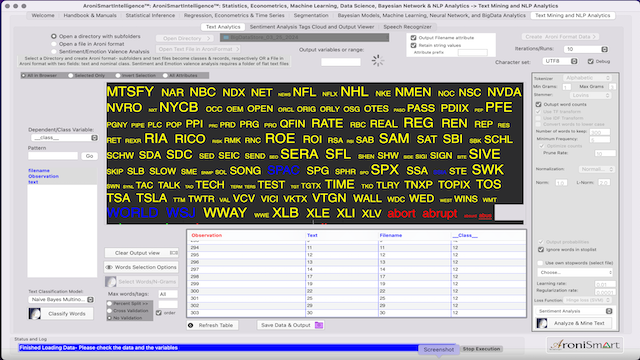Click the eye icon on Words Selection Options

(109, 267)
